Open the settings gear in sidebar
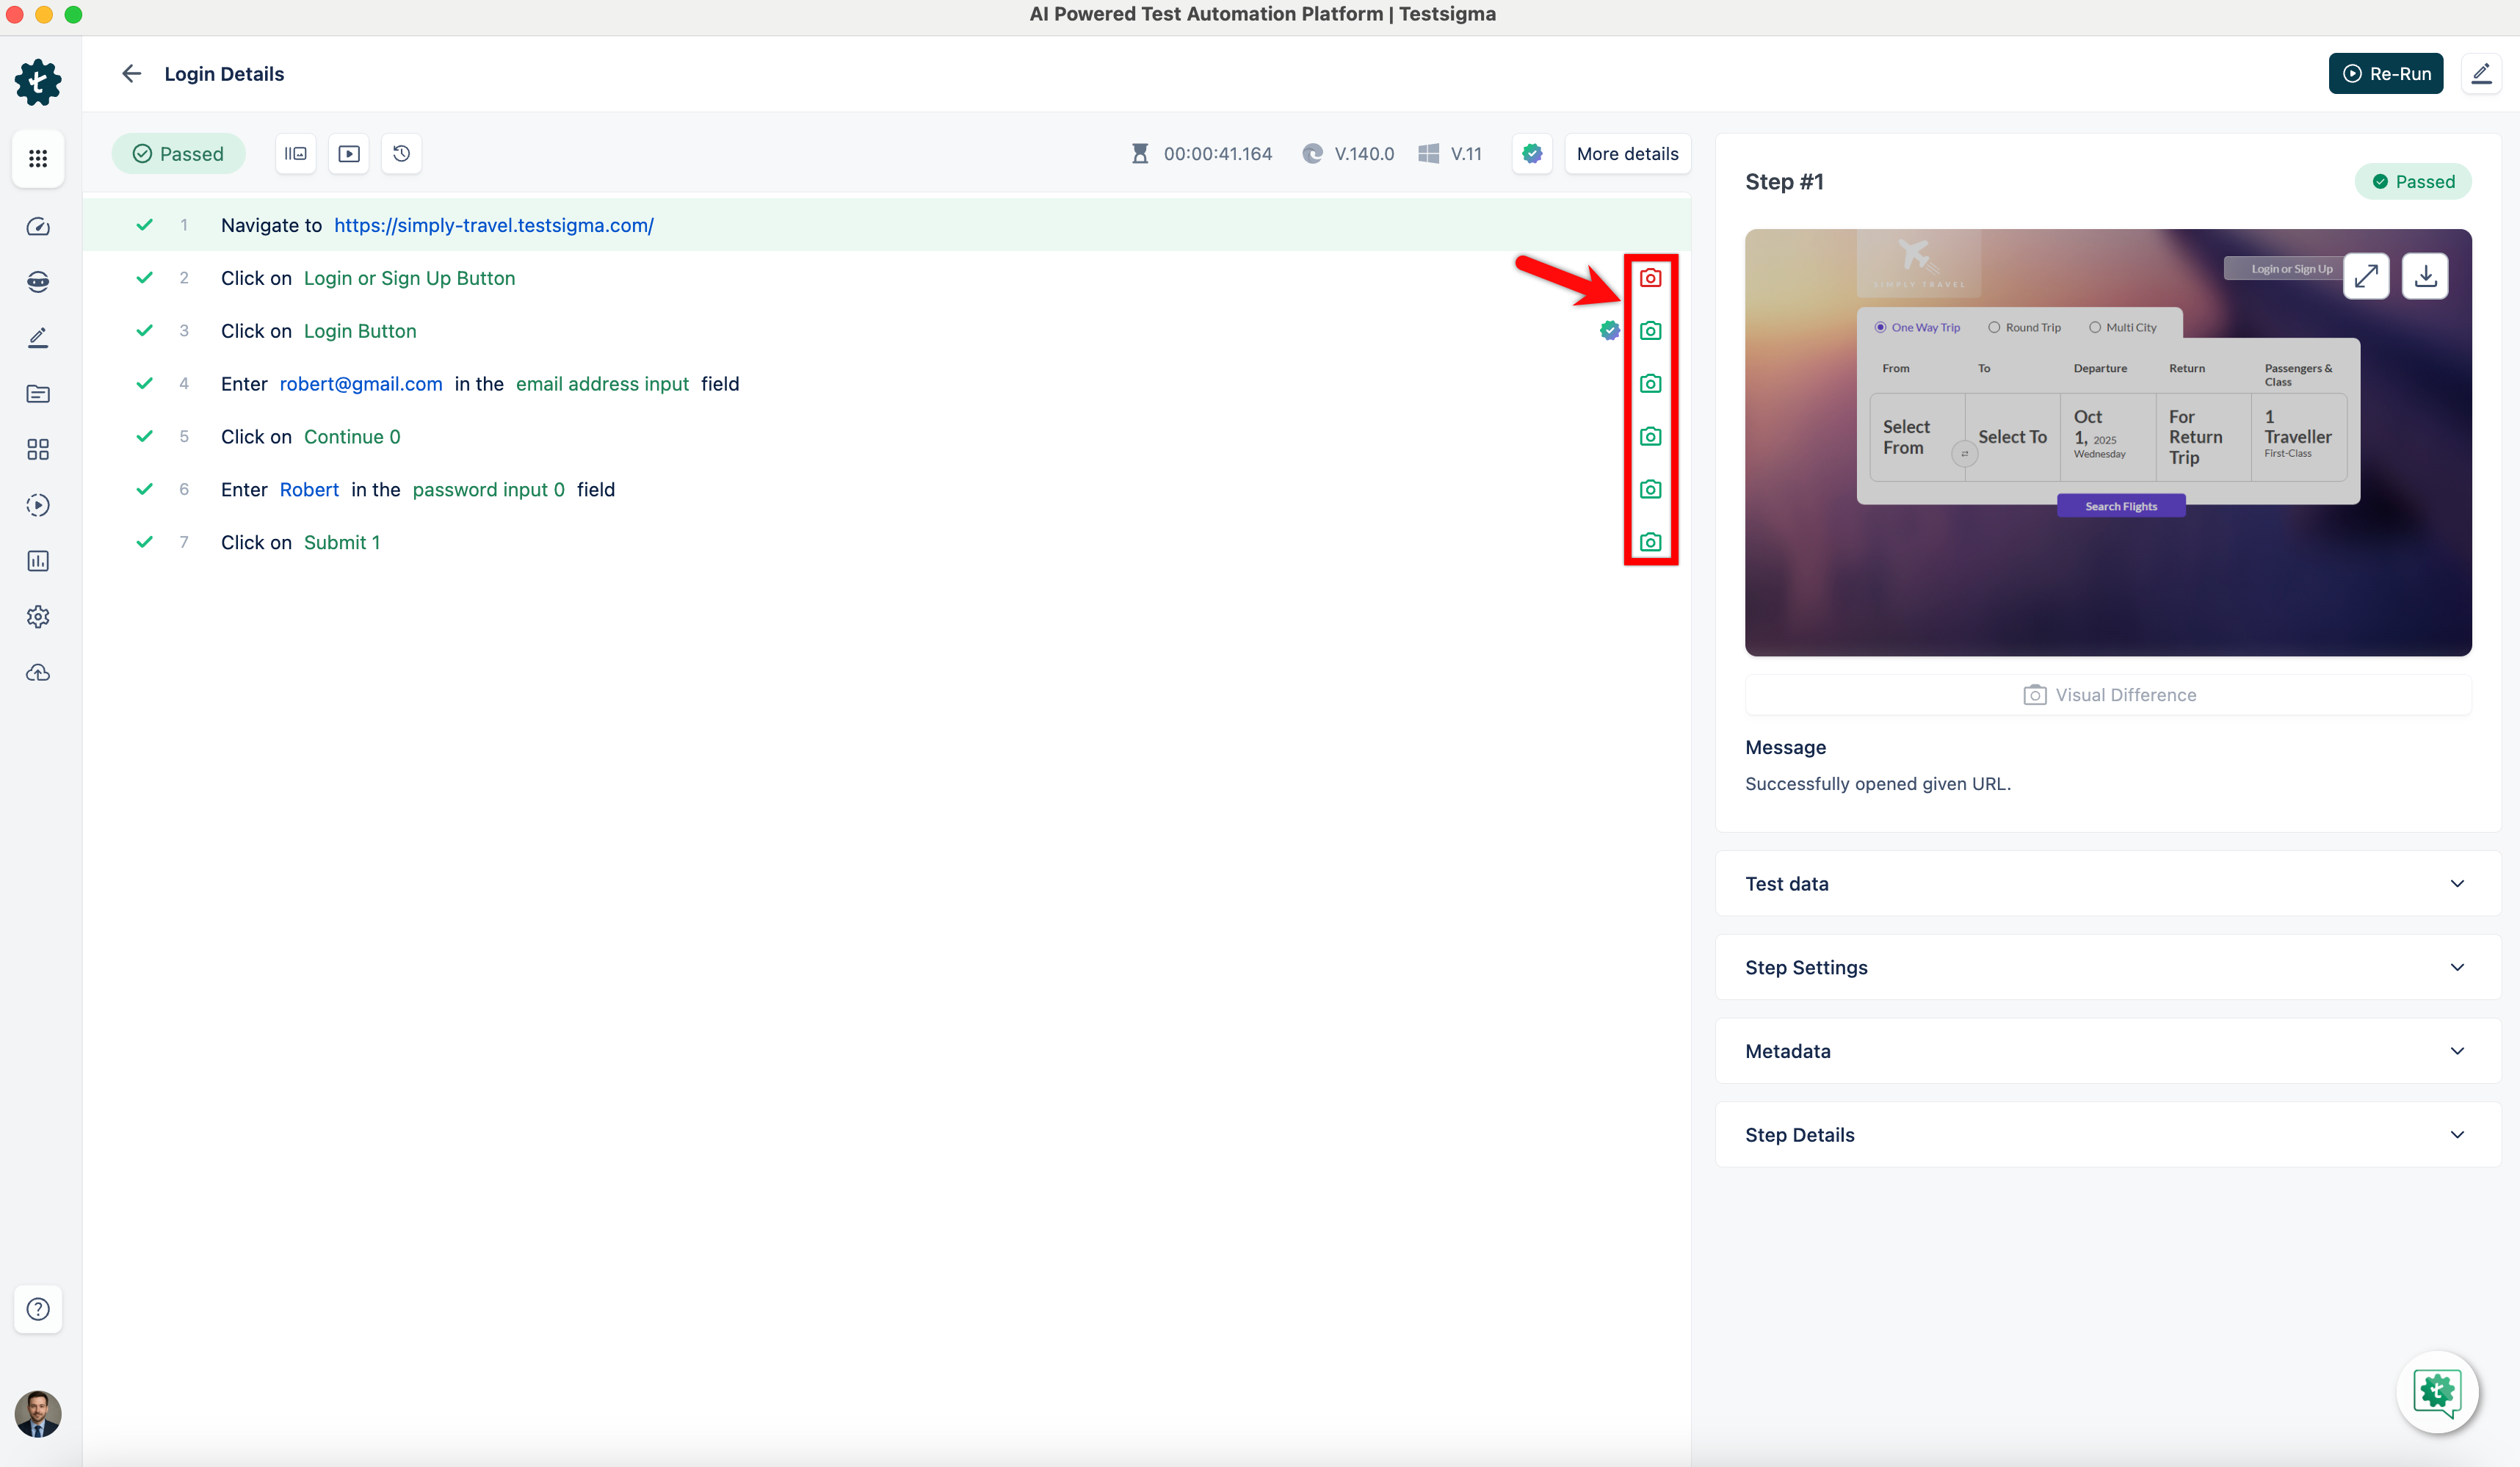2520x1467 pixels. click(38, 616)
